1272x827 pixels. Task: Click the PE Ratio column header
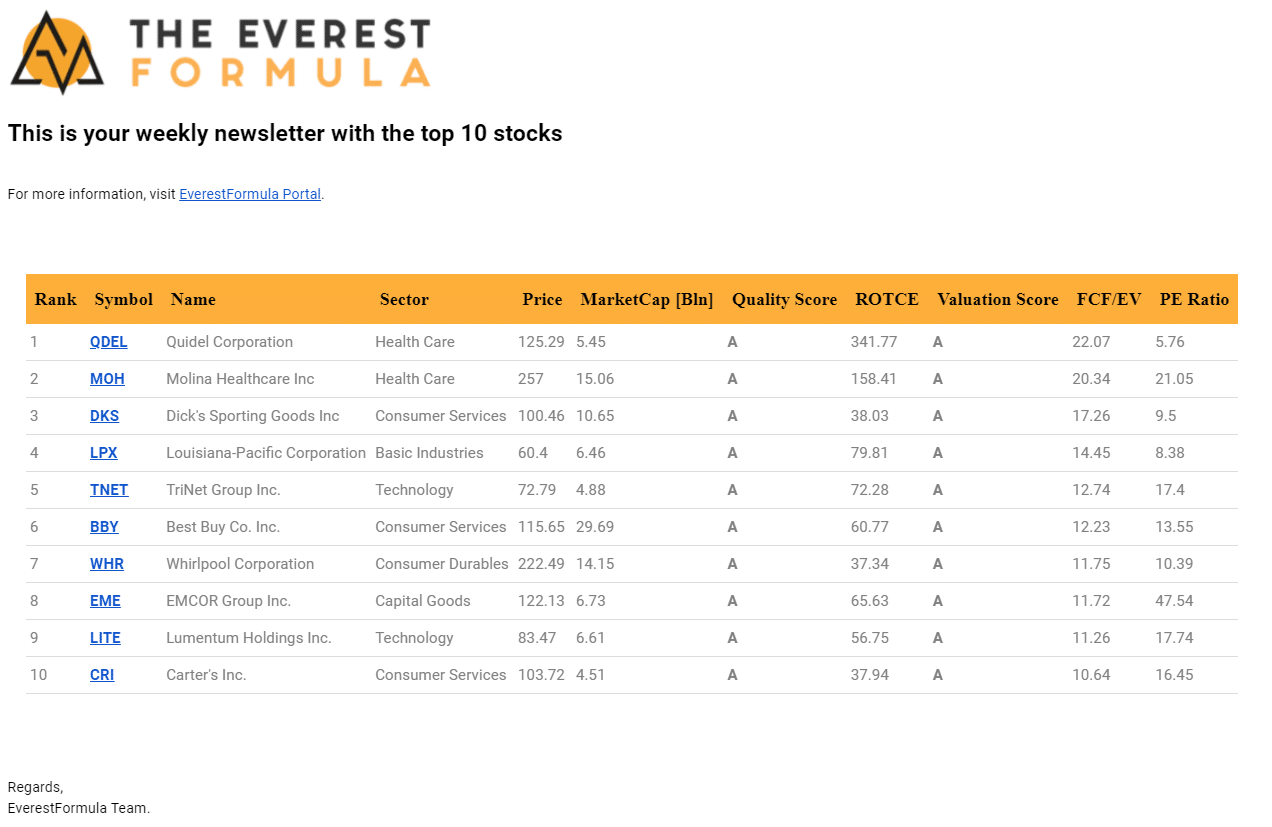point(1194,300)
